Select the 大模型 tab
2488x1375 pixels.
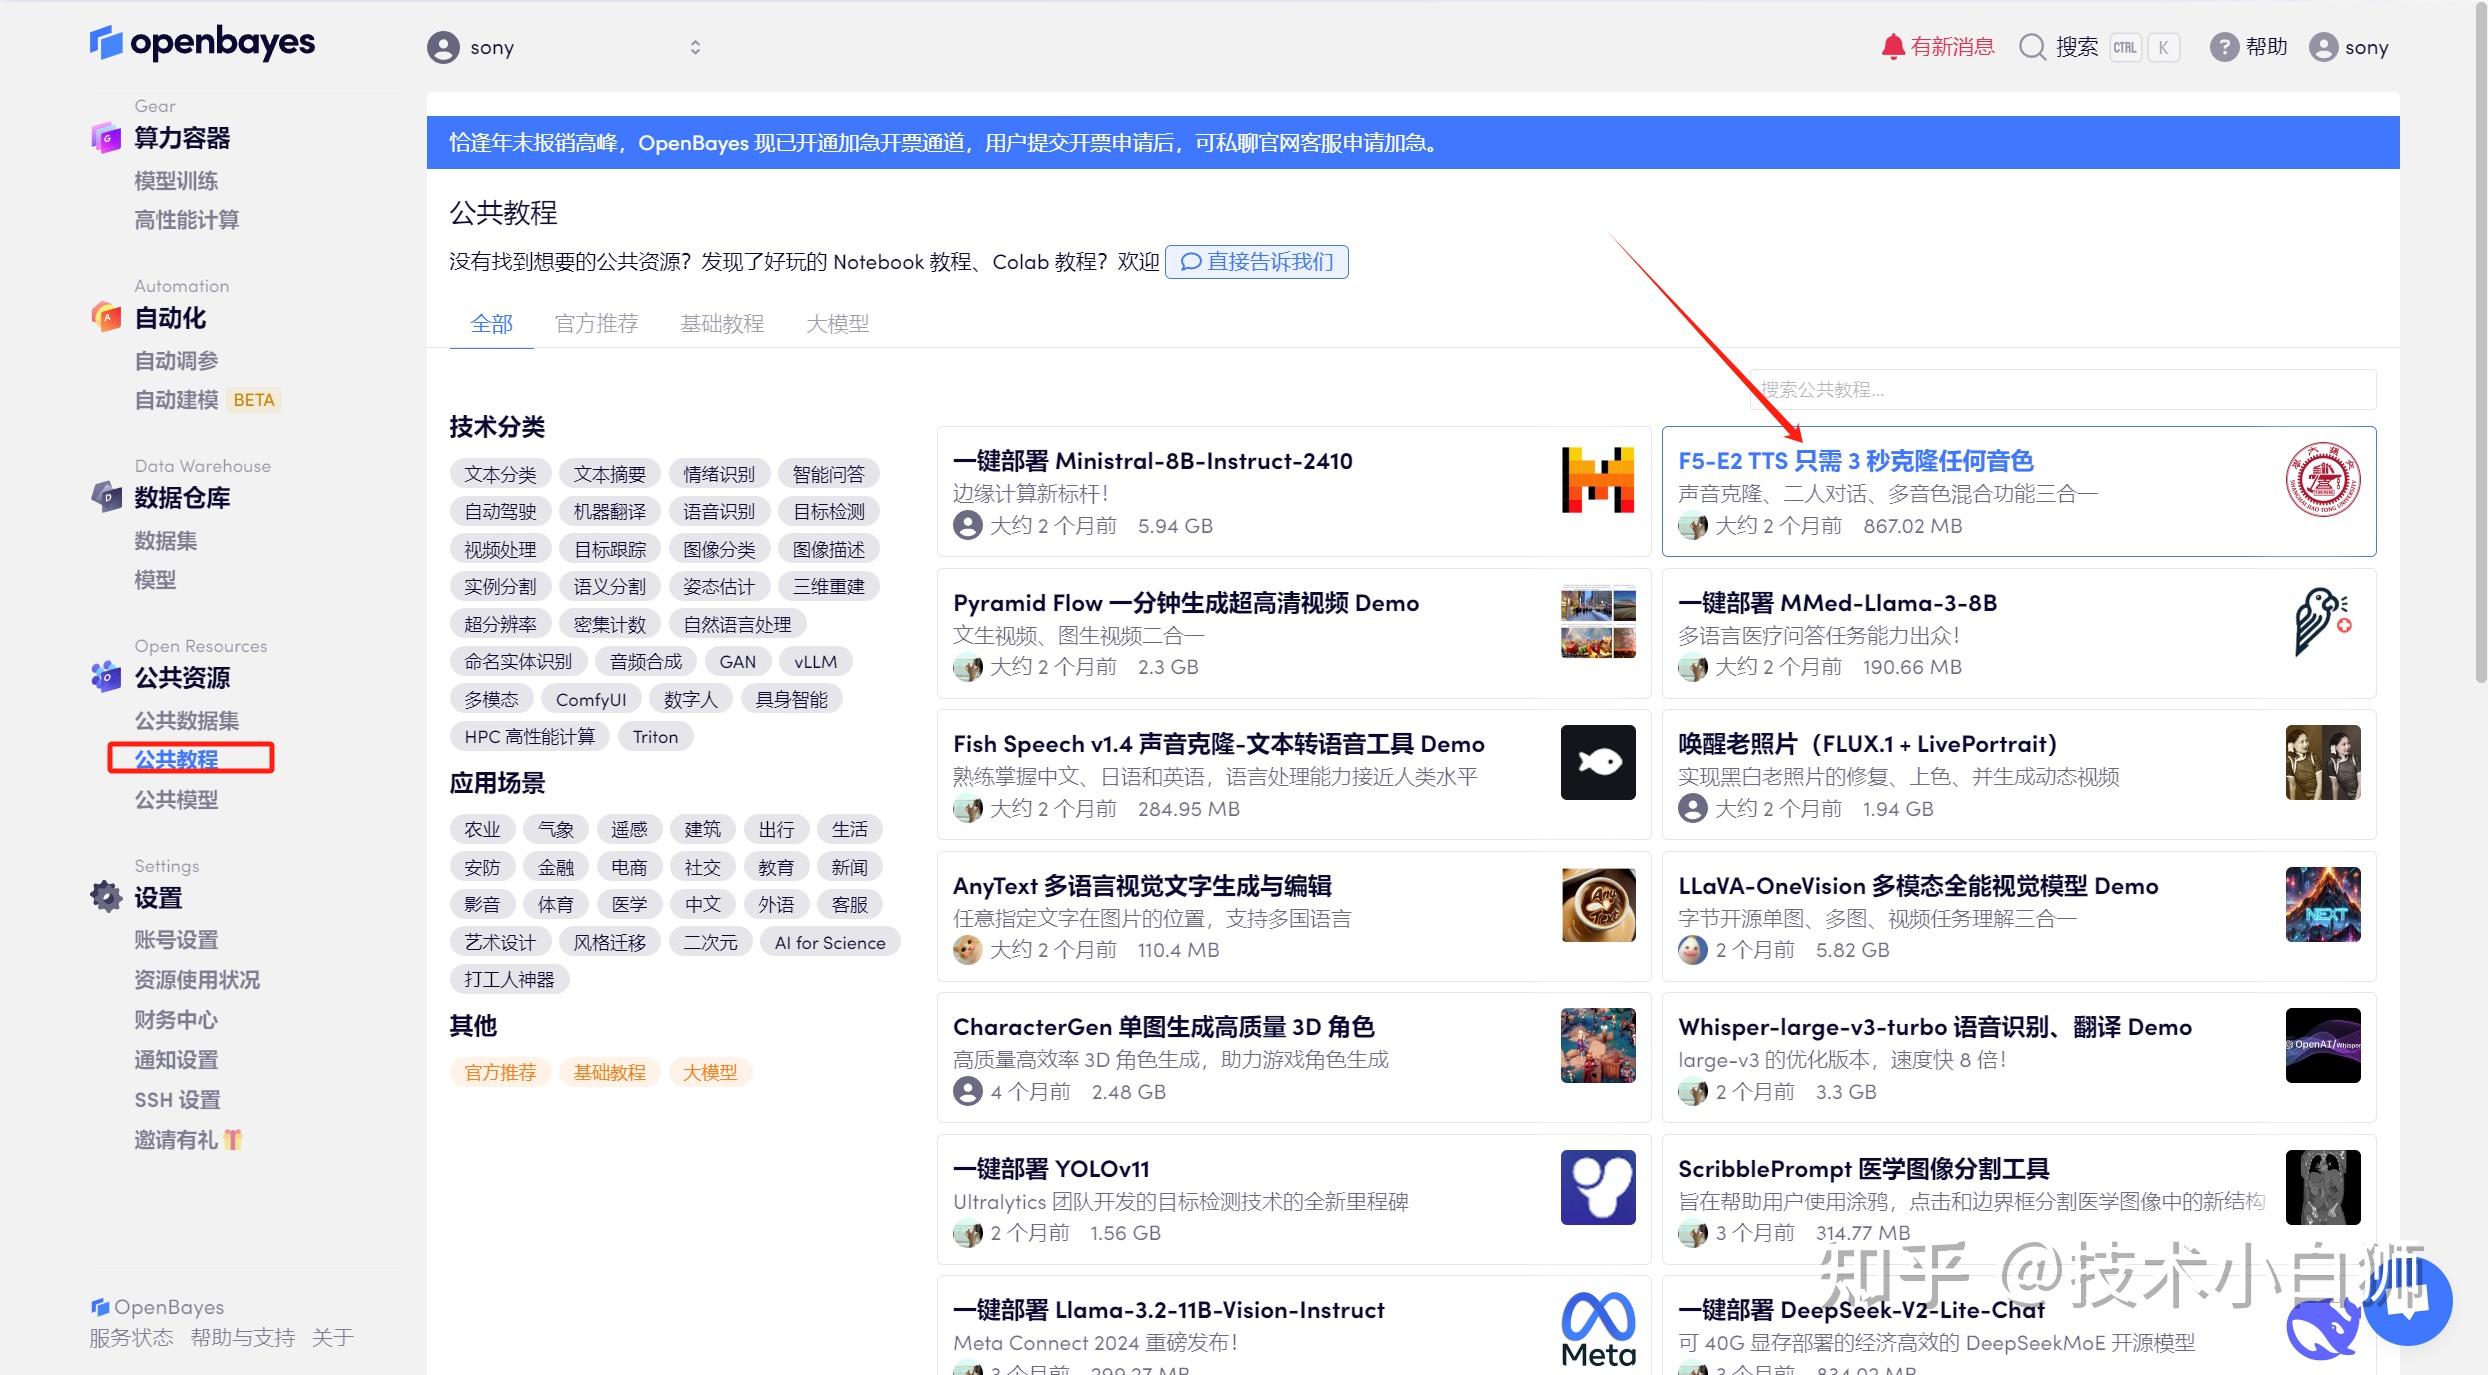coord(838,323)
